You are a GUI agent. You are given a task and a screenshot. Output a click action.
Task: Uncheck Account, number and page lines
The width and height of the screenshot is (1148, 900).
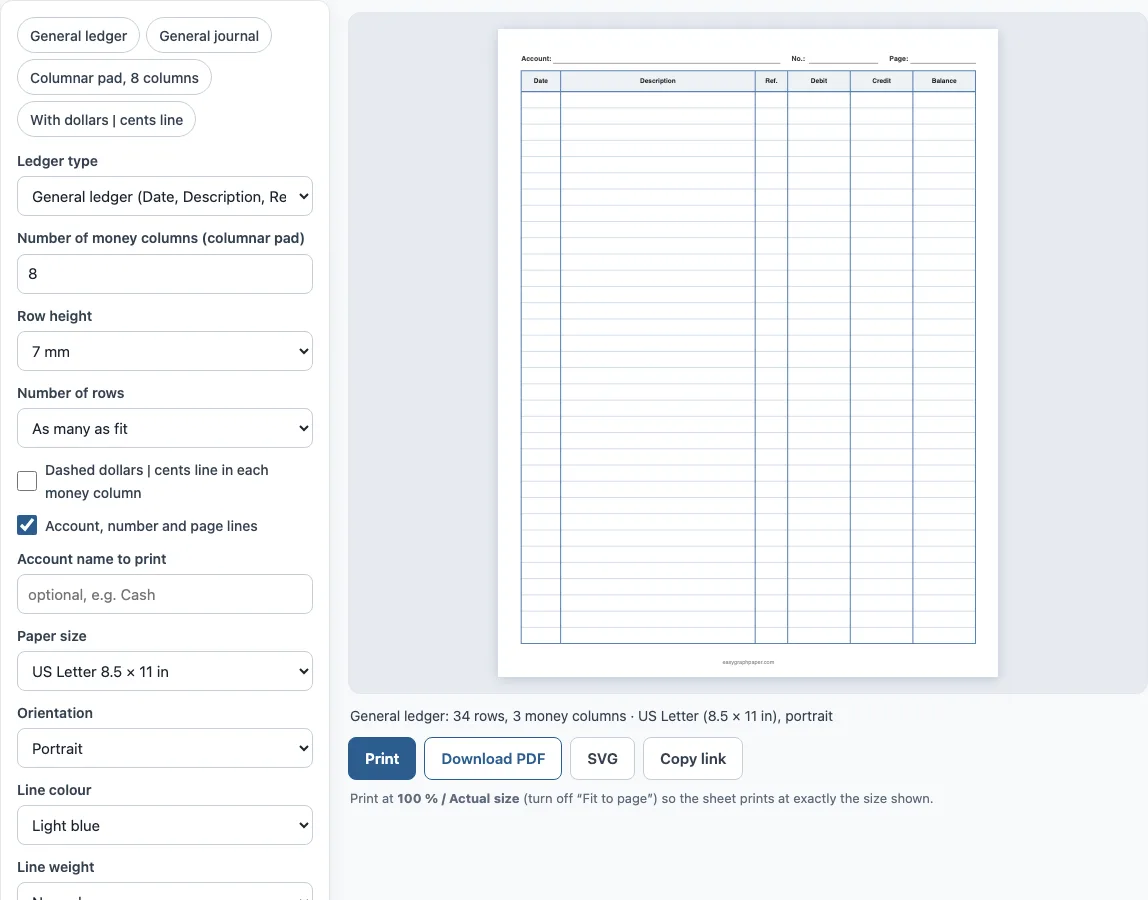tap(27, 525)
